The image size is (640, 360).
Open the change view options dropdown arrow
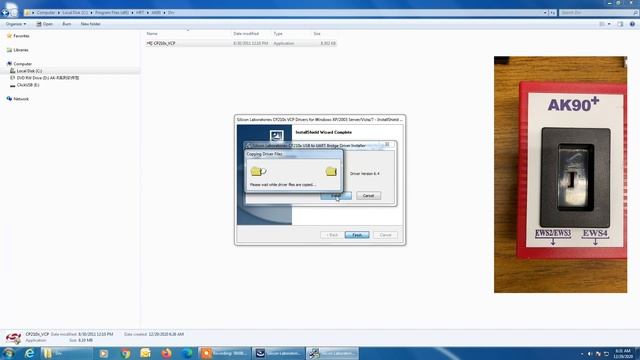point(609,24)
